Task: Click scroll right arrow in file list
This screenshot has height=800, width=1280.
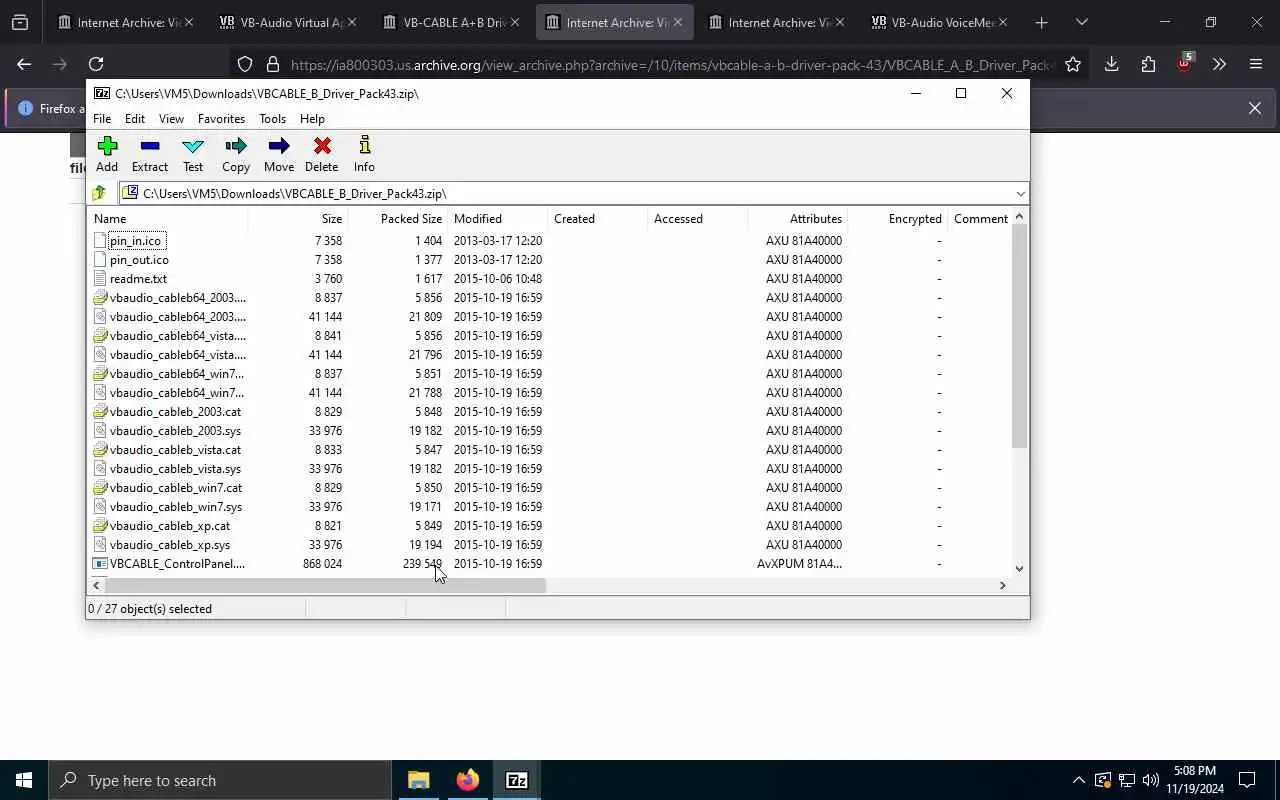Action: pos(1003,585)
